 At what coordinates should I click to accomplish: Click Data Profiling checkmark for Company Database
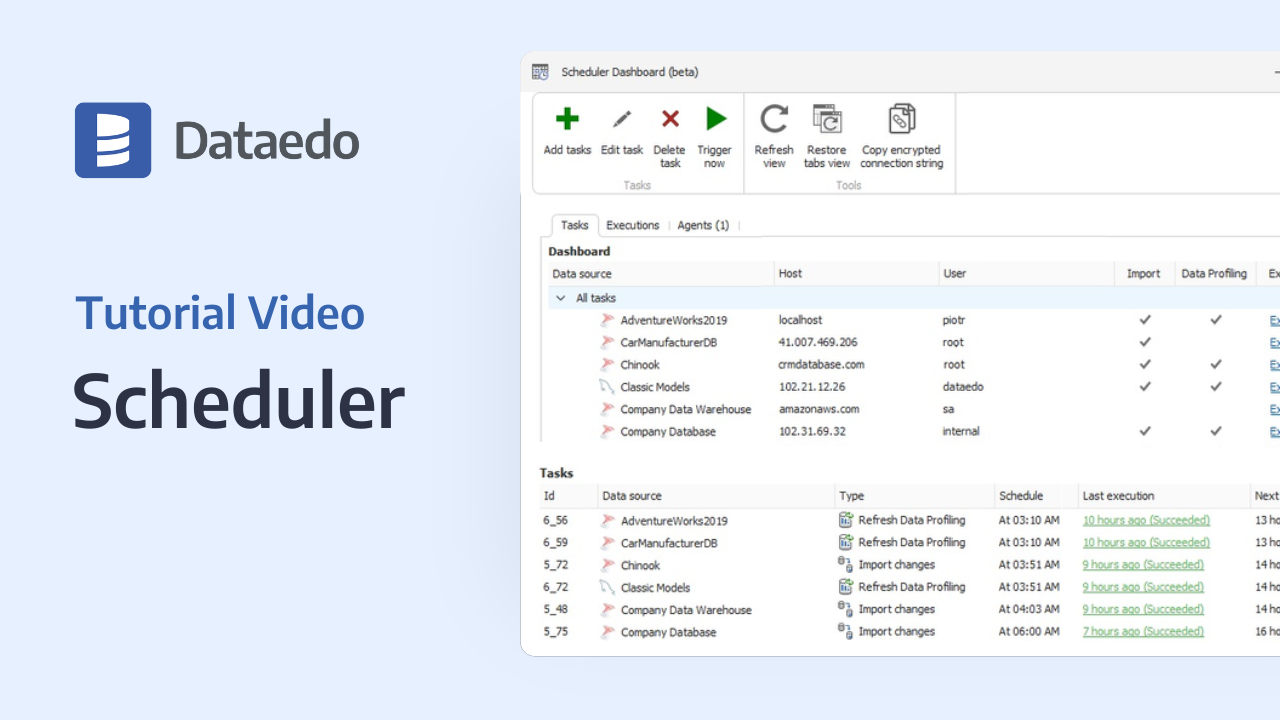(1216, 431)
